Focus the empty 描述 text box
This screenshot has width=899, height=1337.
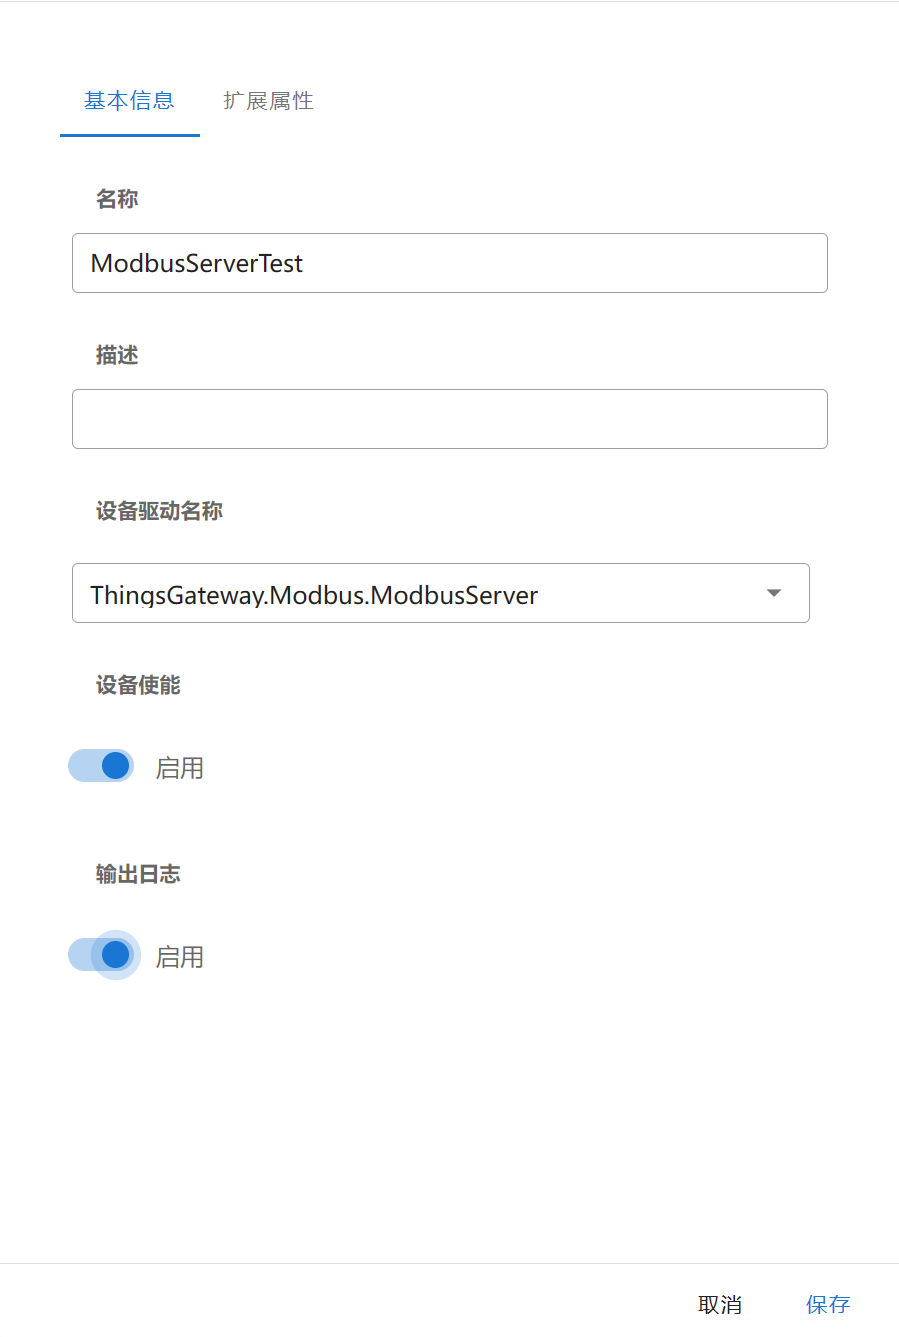point(449,419)
